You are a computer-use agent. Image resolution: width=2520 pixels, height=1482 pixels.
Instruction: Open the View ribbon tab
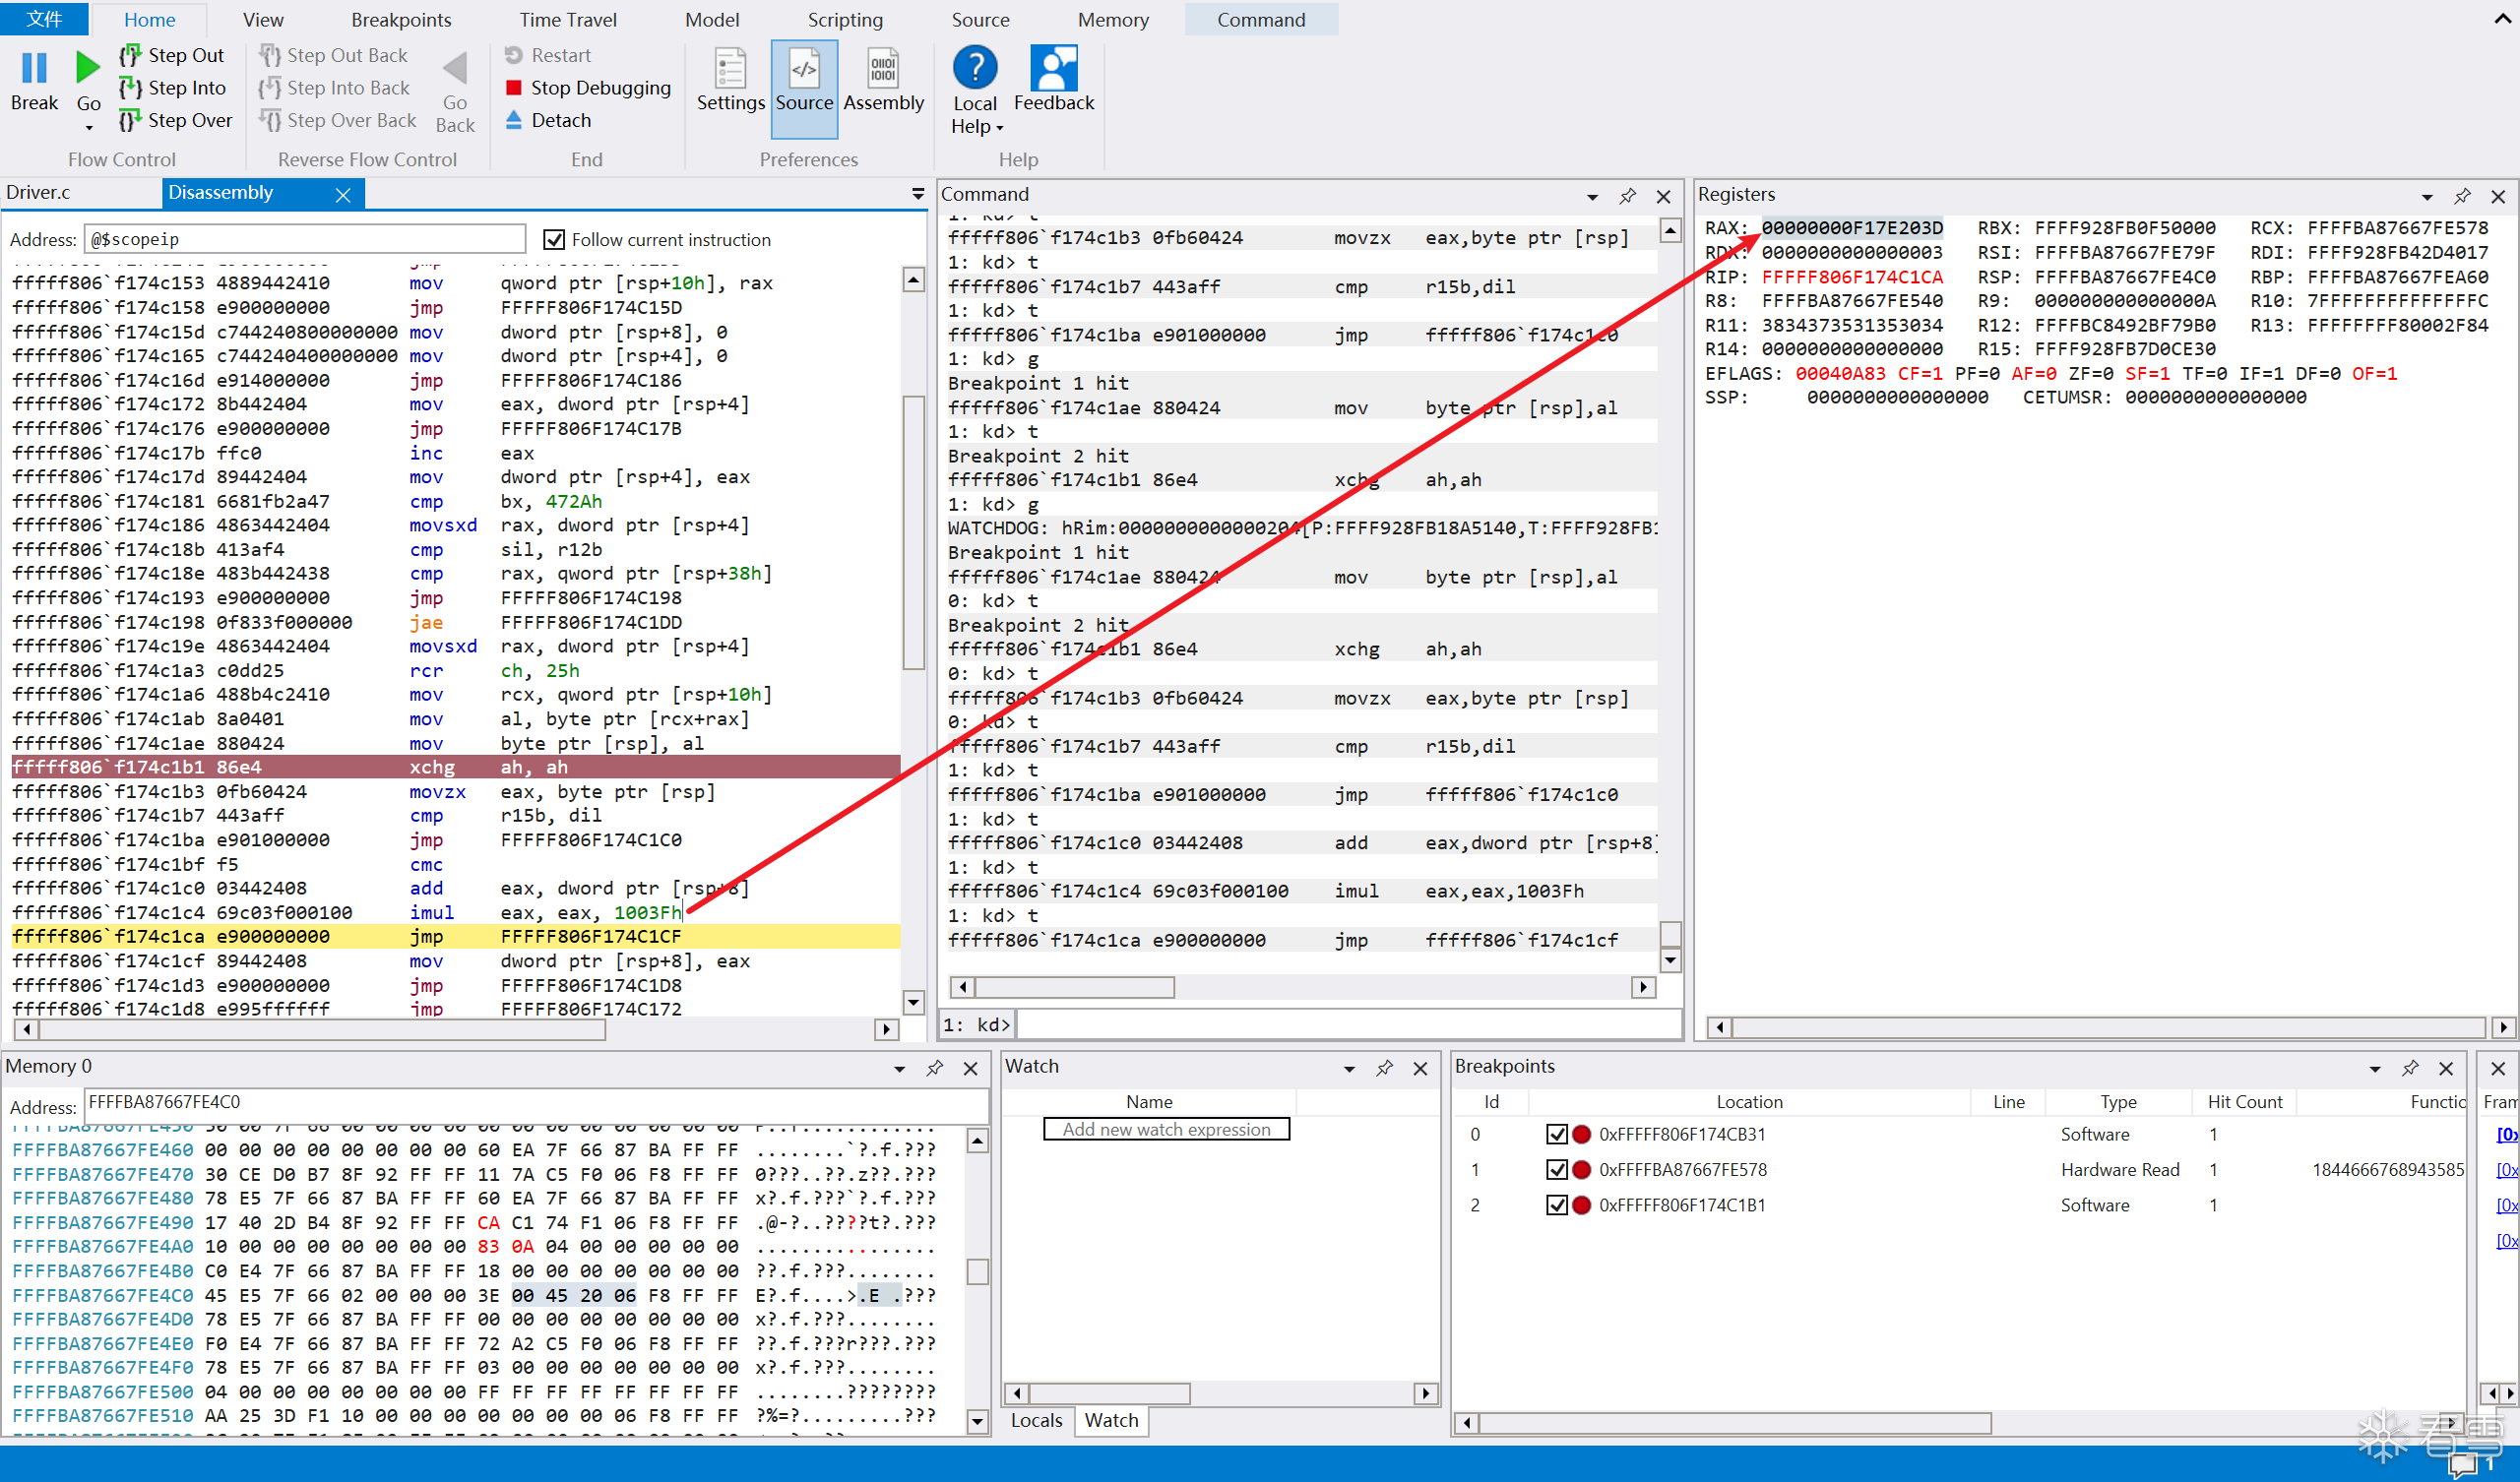tap(263, 19)
